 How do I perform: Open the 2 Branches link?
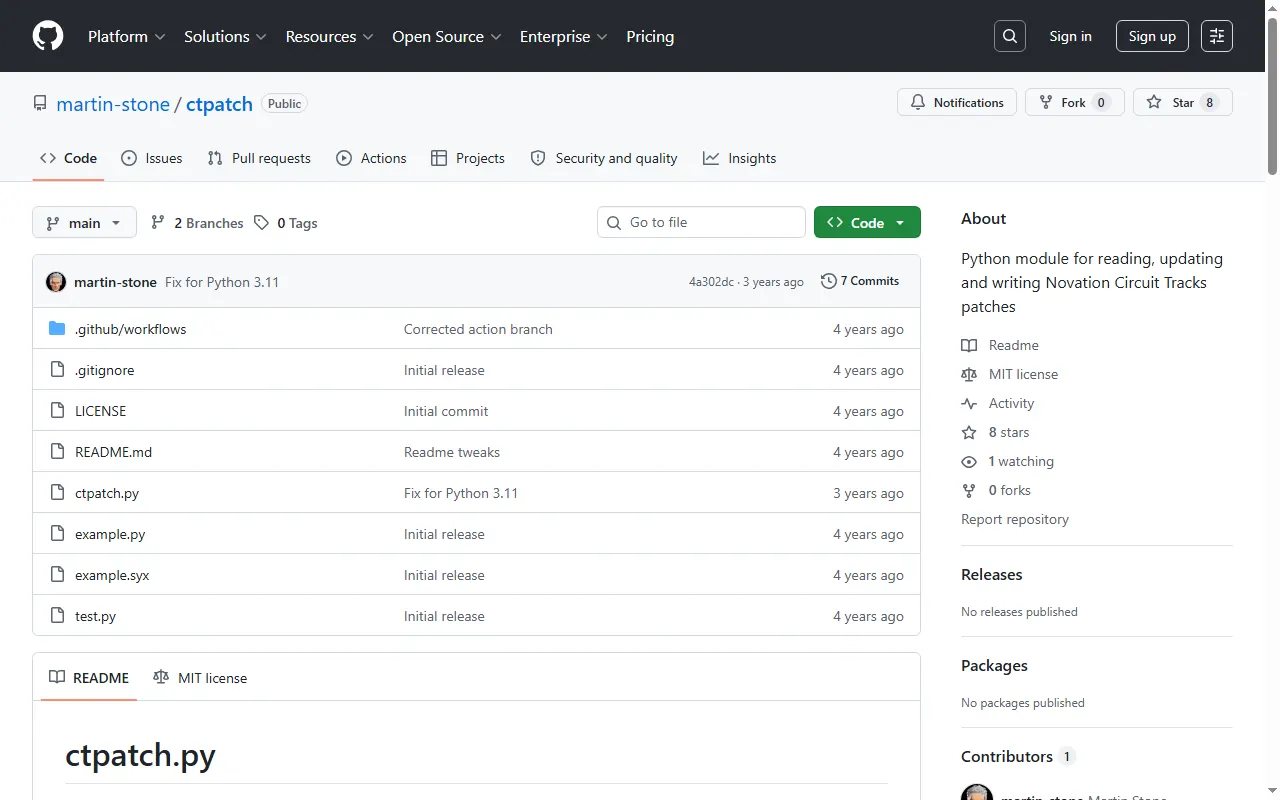(197, 223)
